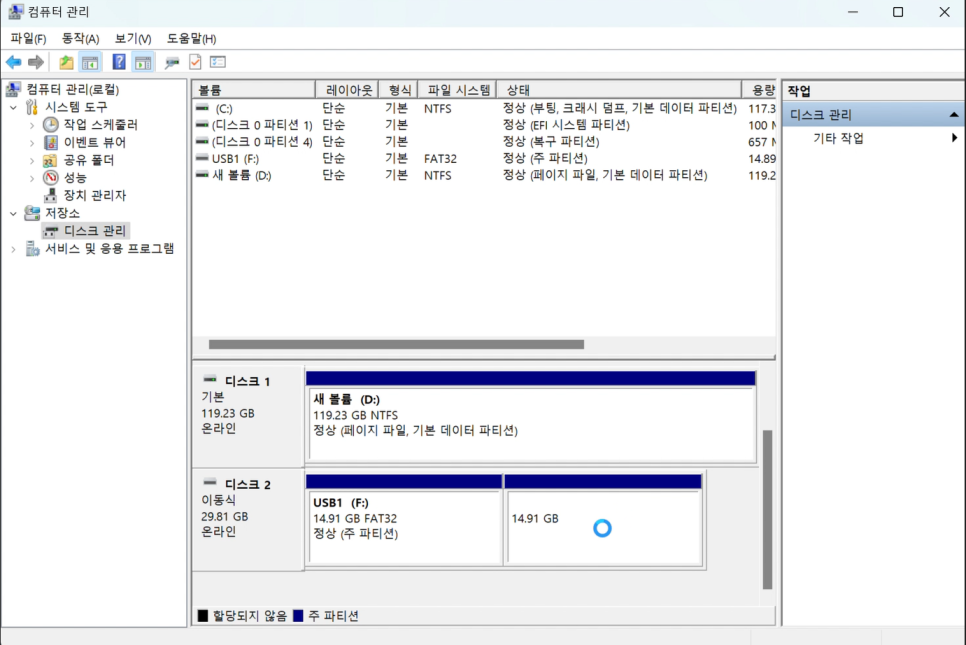Viewport: 966px width, 645px height.
Task: Collapse the 디스크 관리 actions section arrow
Action: click(x=954, y=115)
